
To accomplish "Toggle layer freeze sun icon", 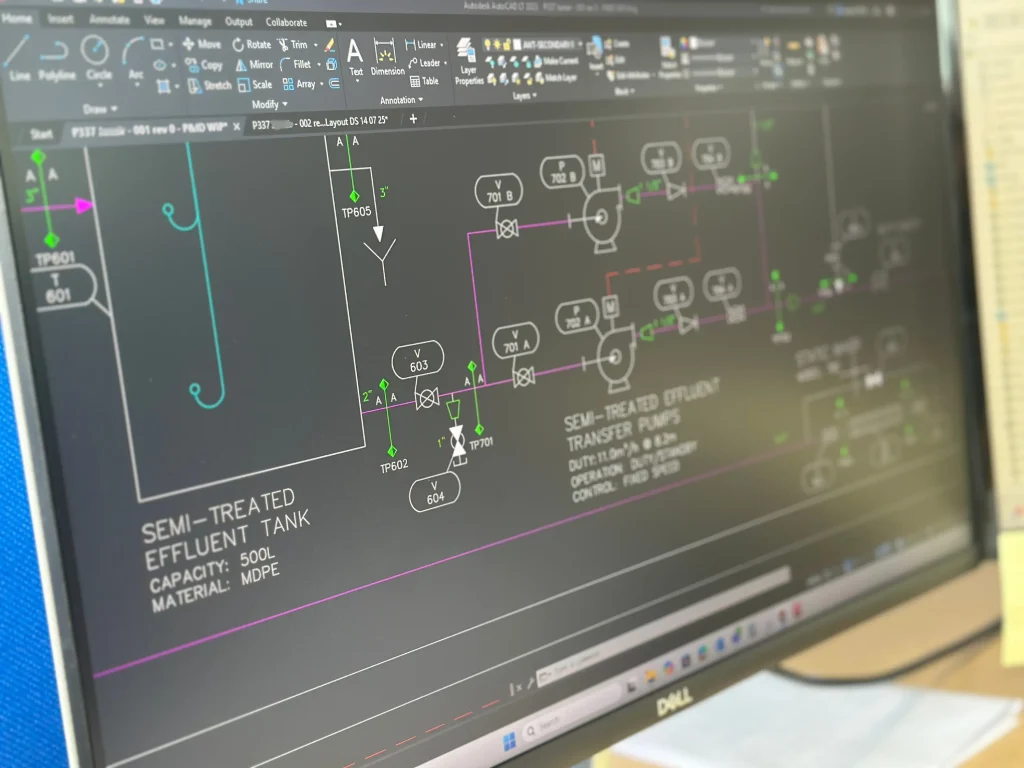I will [497, 44].
